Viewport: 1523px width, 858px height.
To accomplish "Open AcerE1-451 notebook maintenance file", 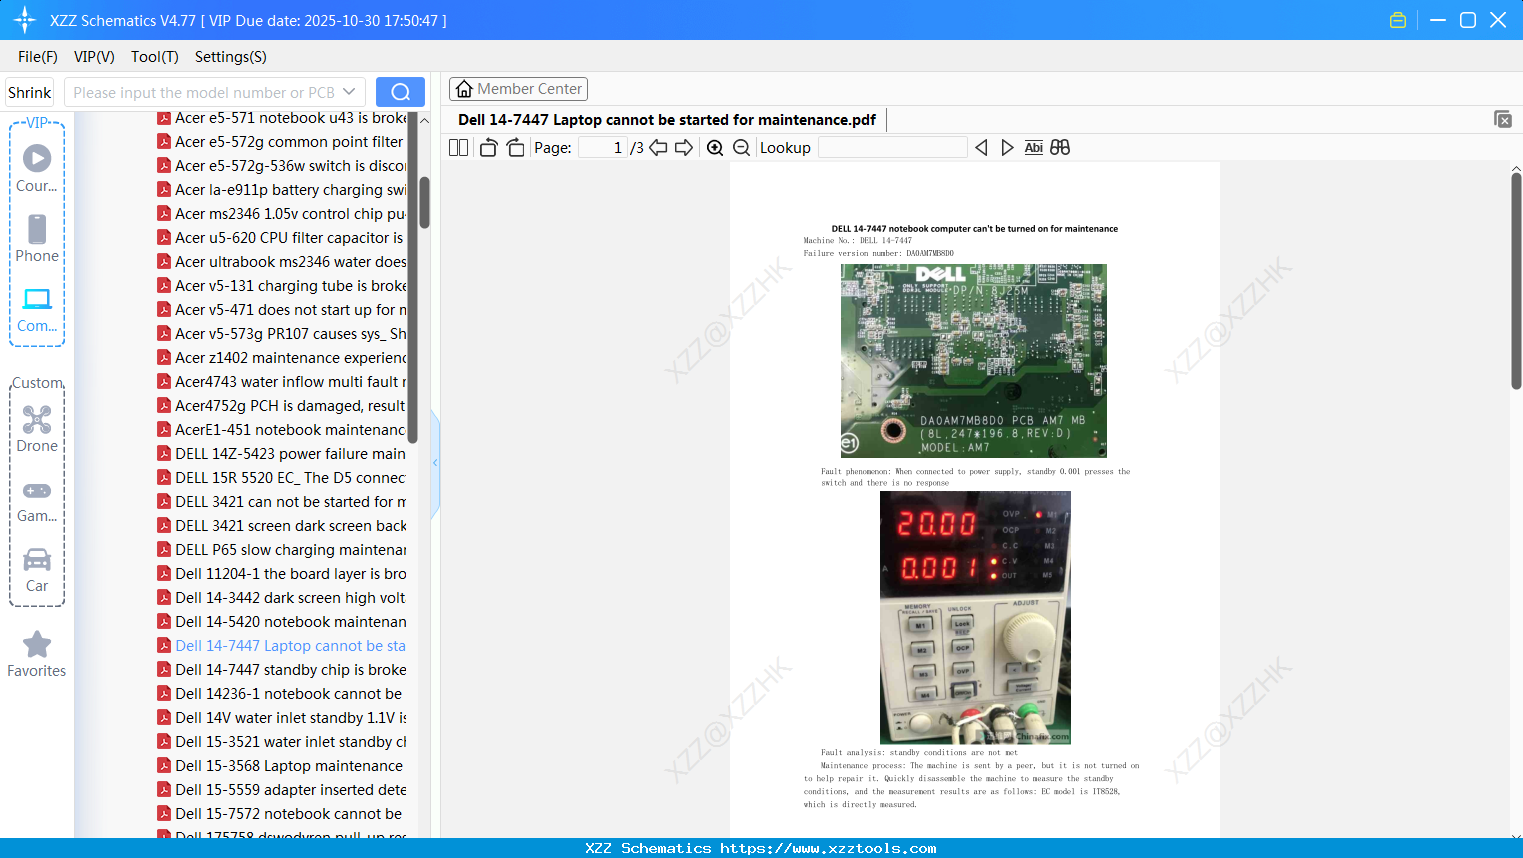I will click(281, 430).
